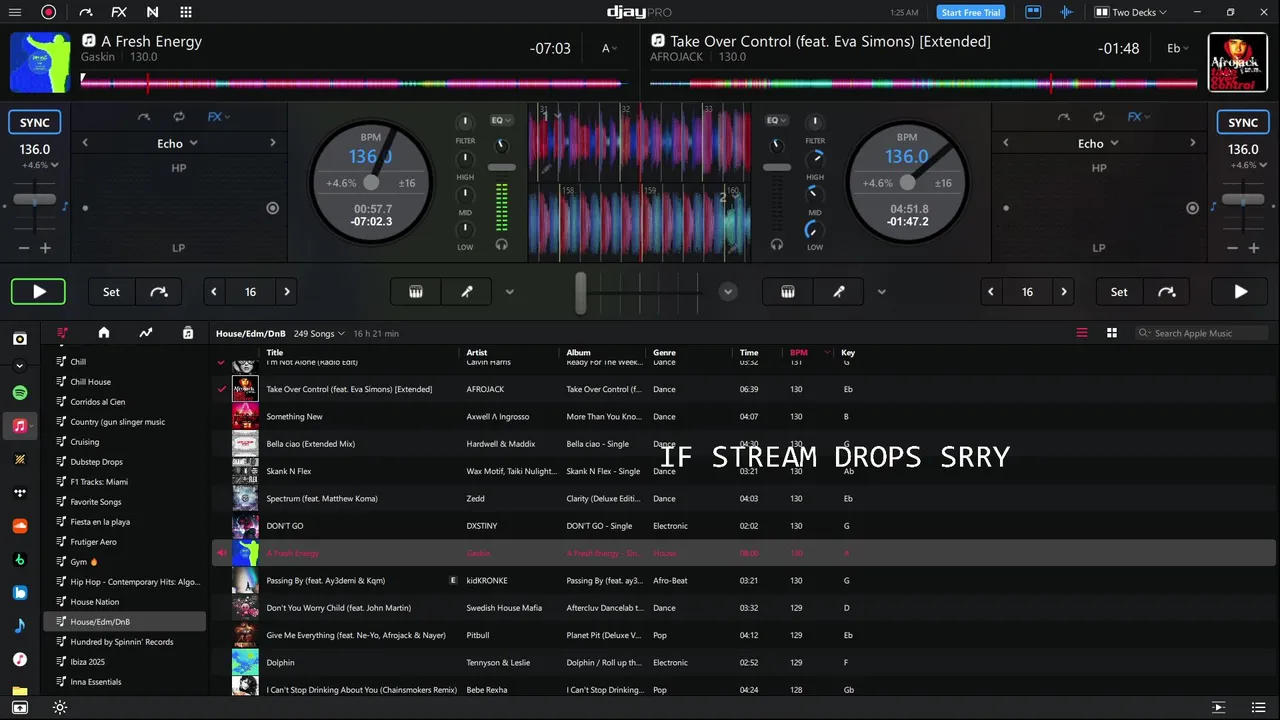Switch library to grid view

coord(1111,333)
